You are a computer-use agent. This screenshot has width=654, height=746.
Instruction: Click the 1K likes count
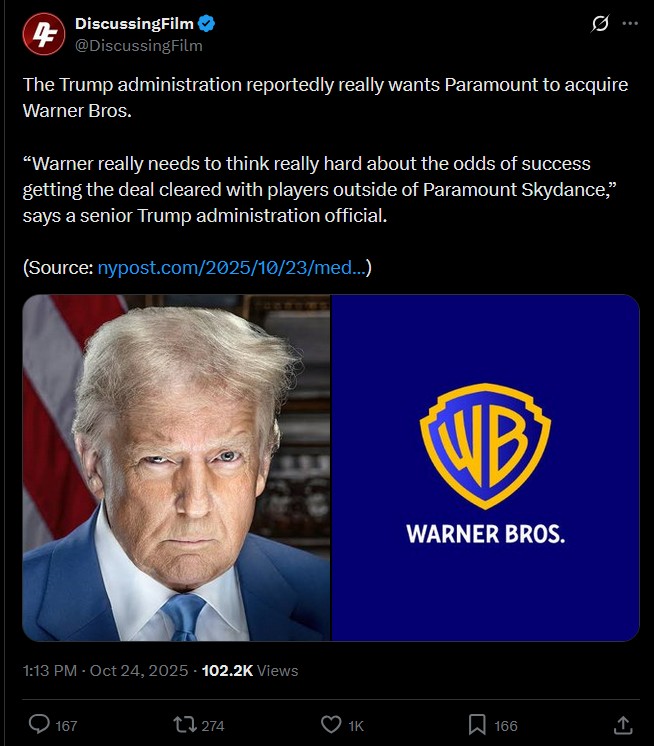pyautogui.click(x=356, y=726)
